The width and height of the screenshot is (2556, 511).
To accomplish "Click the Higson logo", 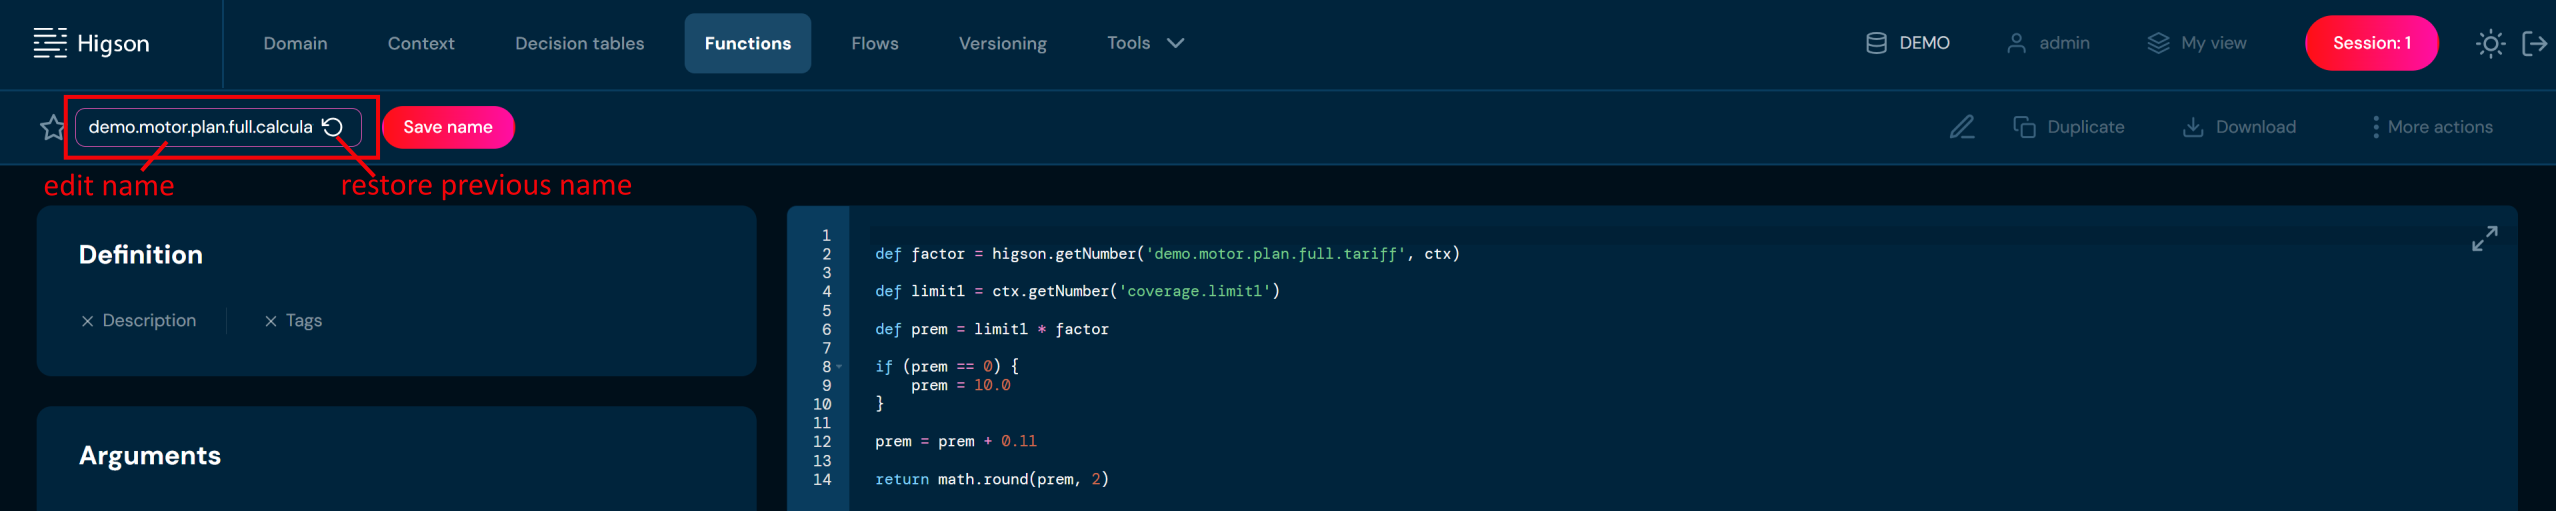I will tap(92, 43).
